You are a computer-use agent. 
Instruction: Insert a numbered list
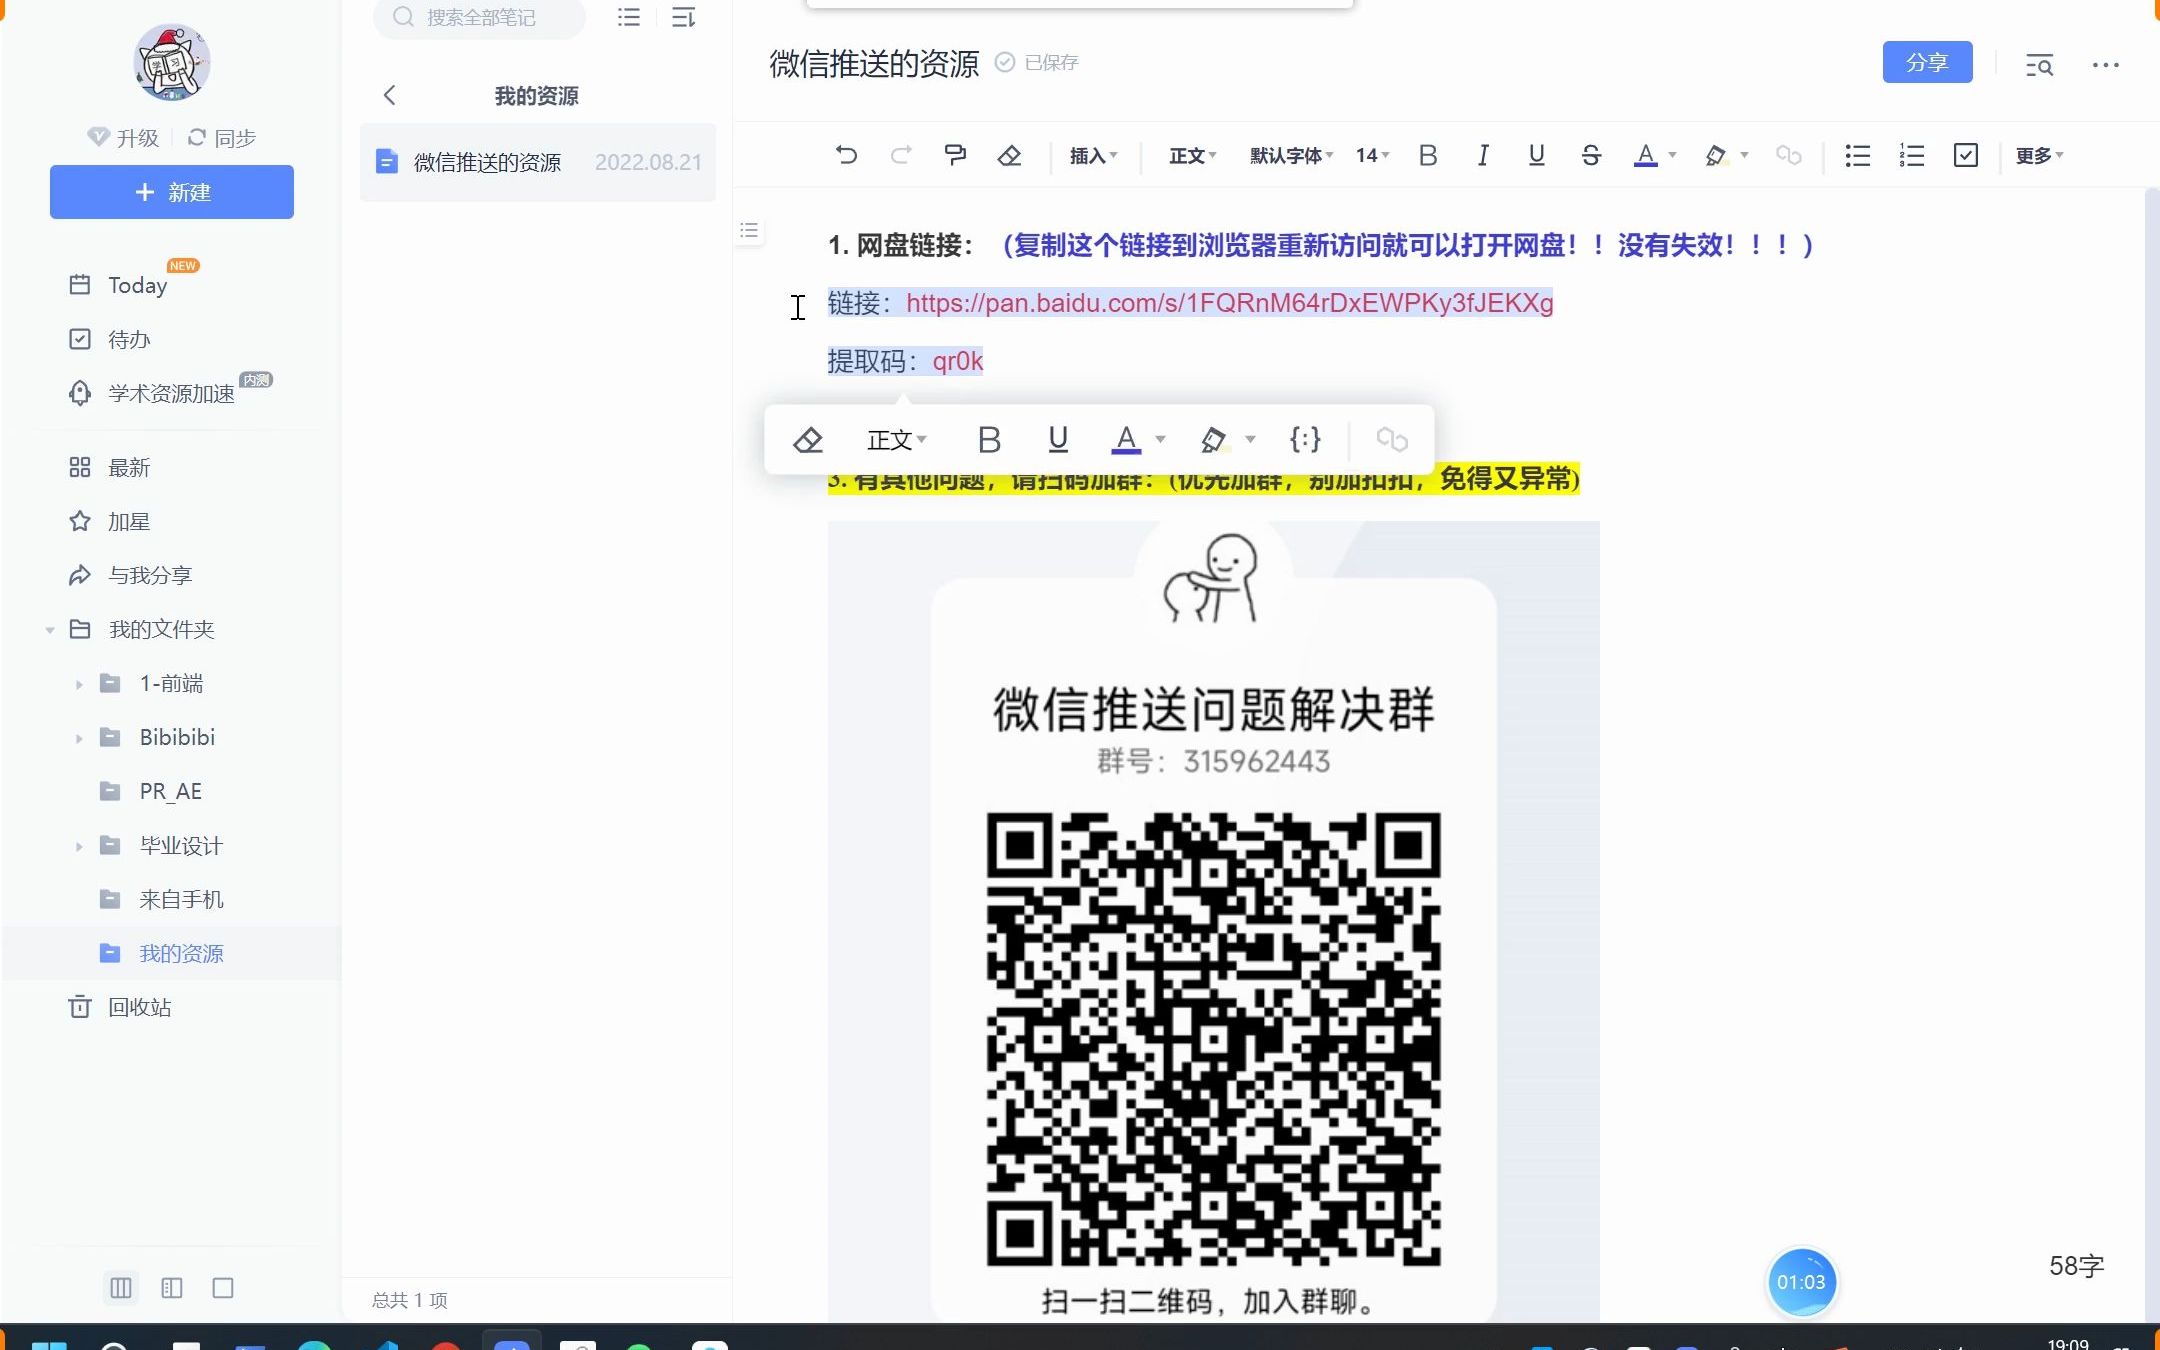1911,155
